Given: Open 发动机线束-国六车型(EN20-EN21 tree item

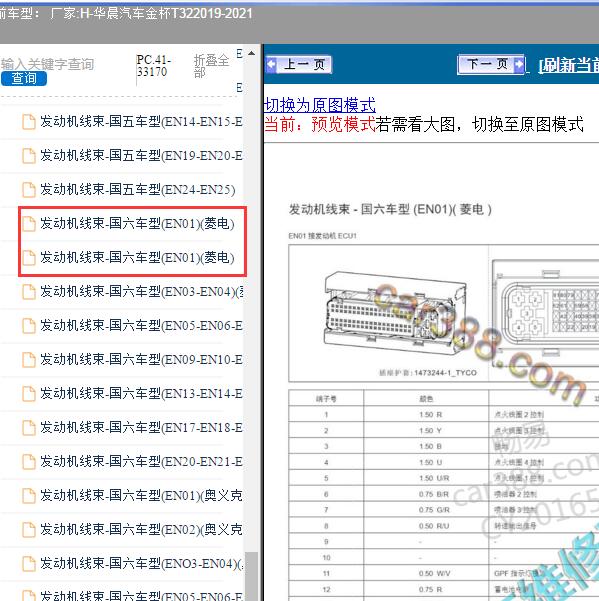Looking at the screenshot, I should (x=141, y=461).
